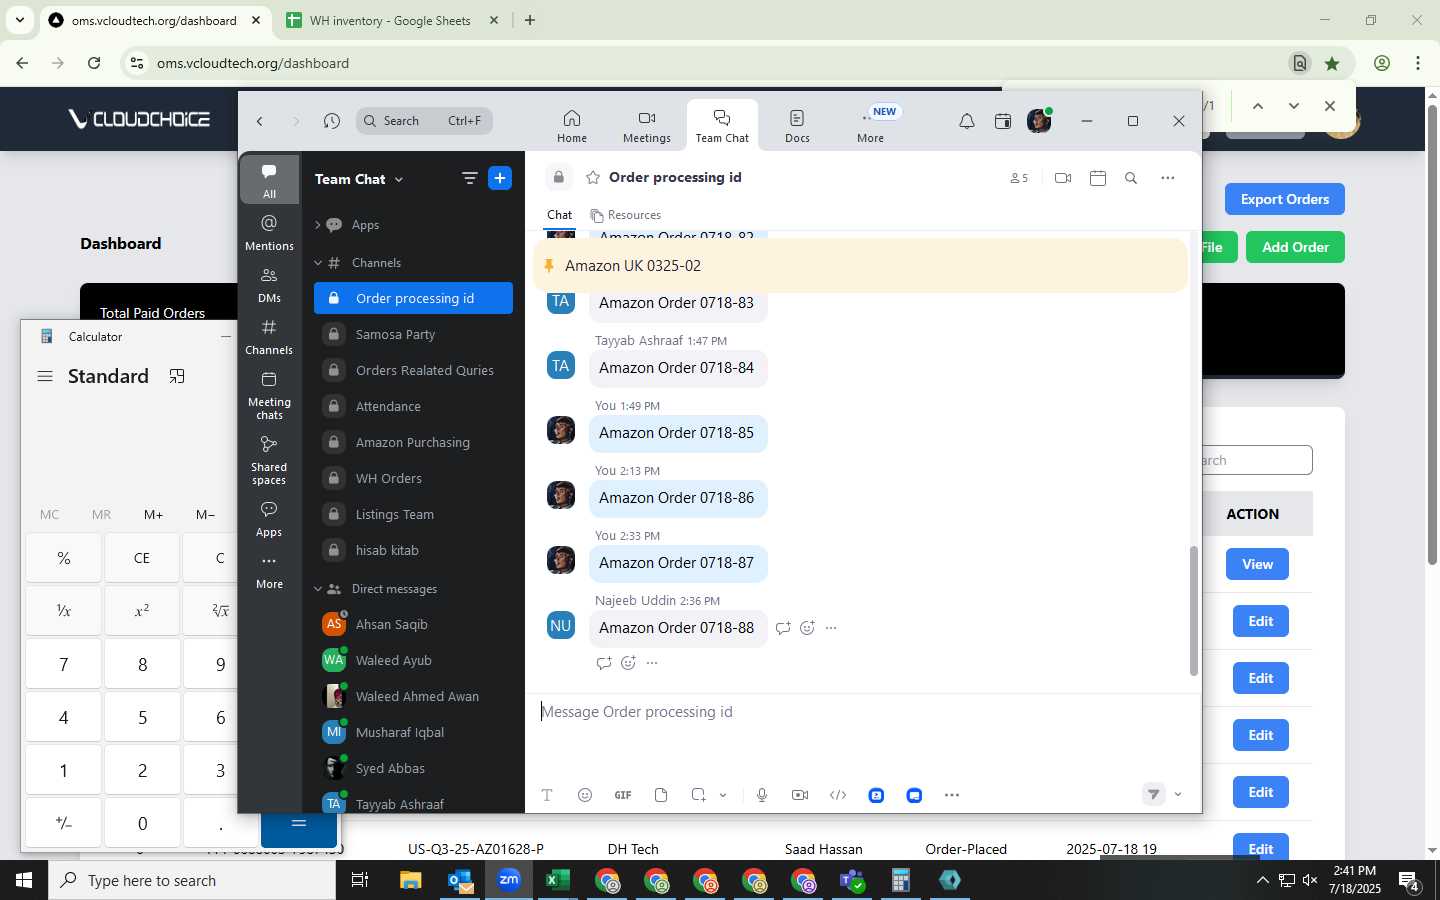Open the WH Orders channel
The width and height of the screenshot is (1440, 900).
[413, 478]
